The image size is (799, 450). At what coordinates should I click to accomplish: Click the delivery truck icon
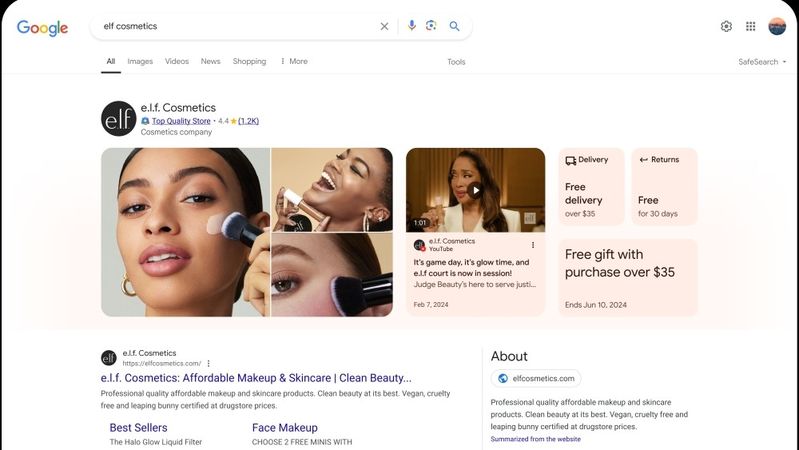570,160
